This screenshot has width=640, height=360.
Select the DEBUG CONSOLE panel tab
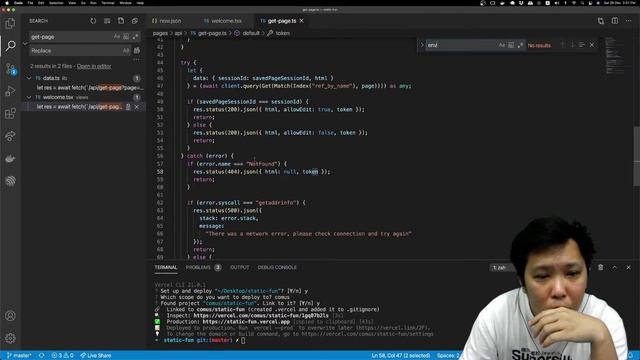point(277,267)
